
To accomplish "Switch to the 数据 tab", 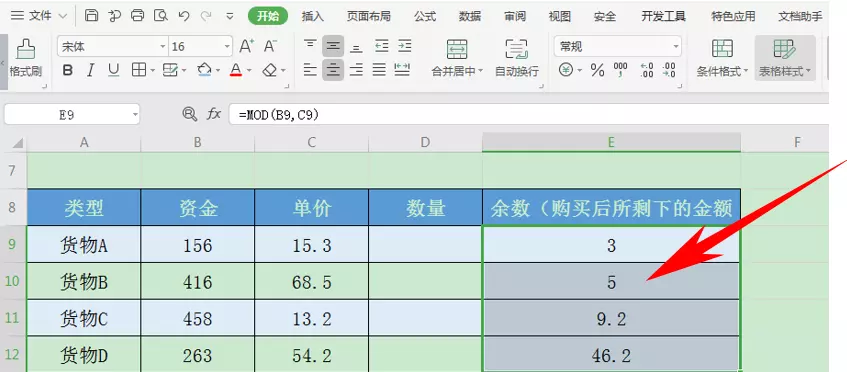I will (470, 16).
